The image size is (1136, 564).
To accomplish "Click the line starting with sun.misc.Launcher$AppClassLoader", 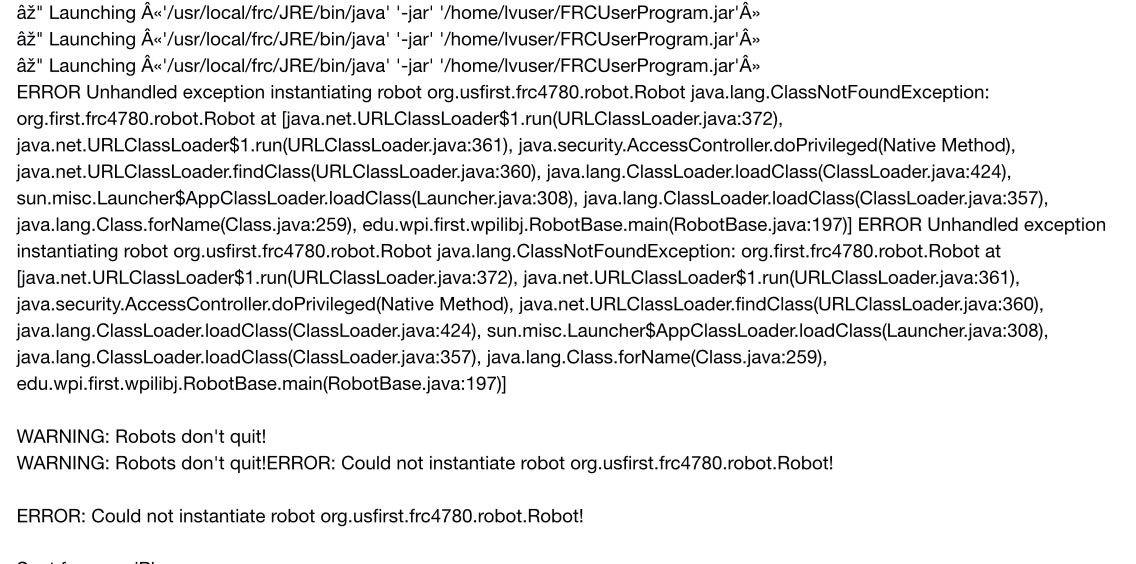I will 532,199.
